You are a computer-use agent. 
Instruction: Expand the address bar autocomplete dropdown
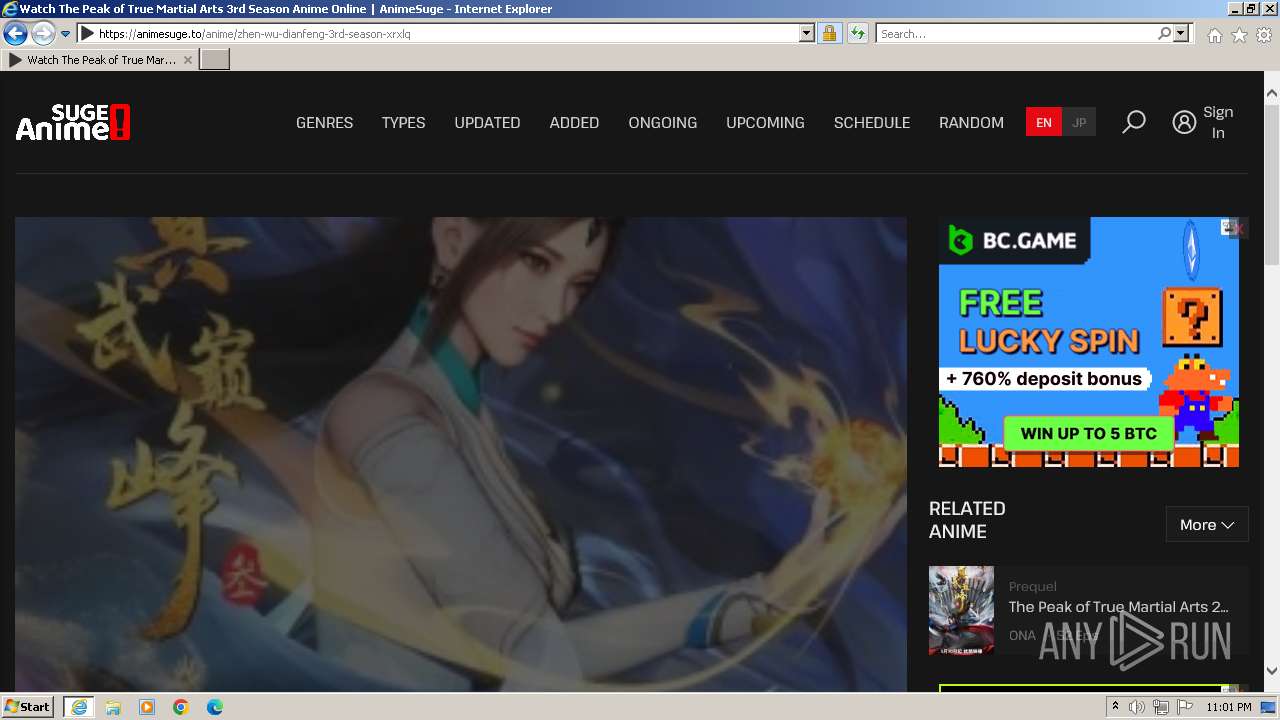pos(807,34)
